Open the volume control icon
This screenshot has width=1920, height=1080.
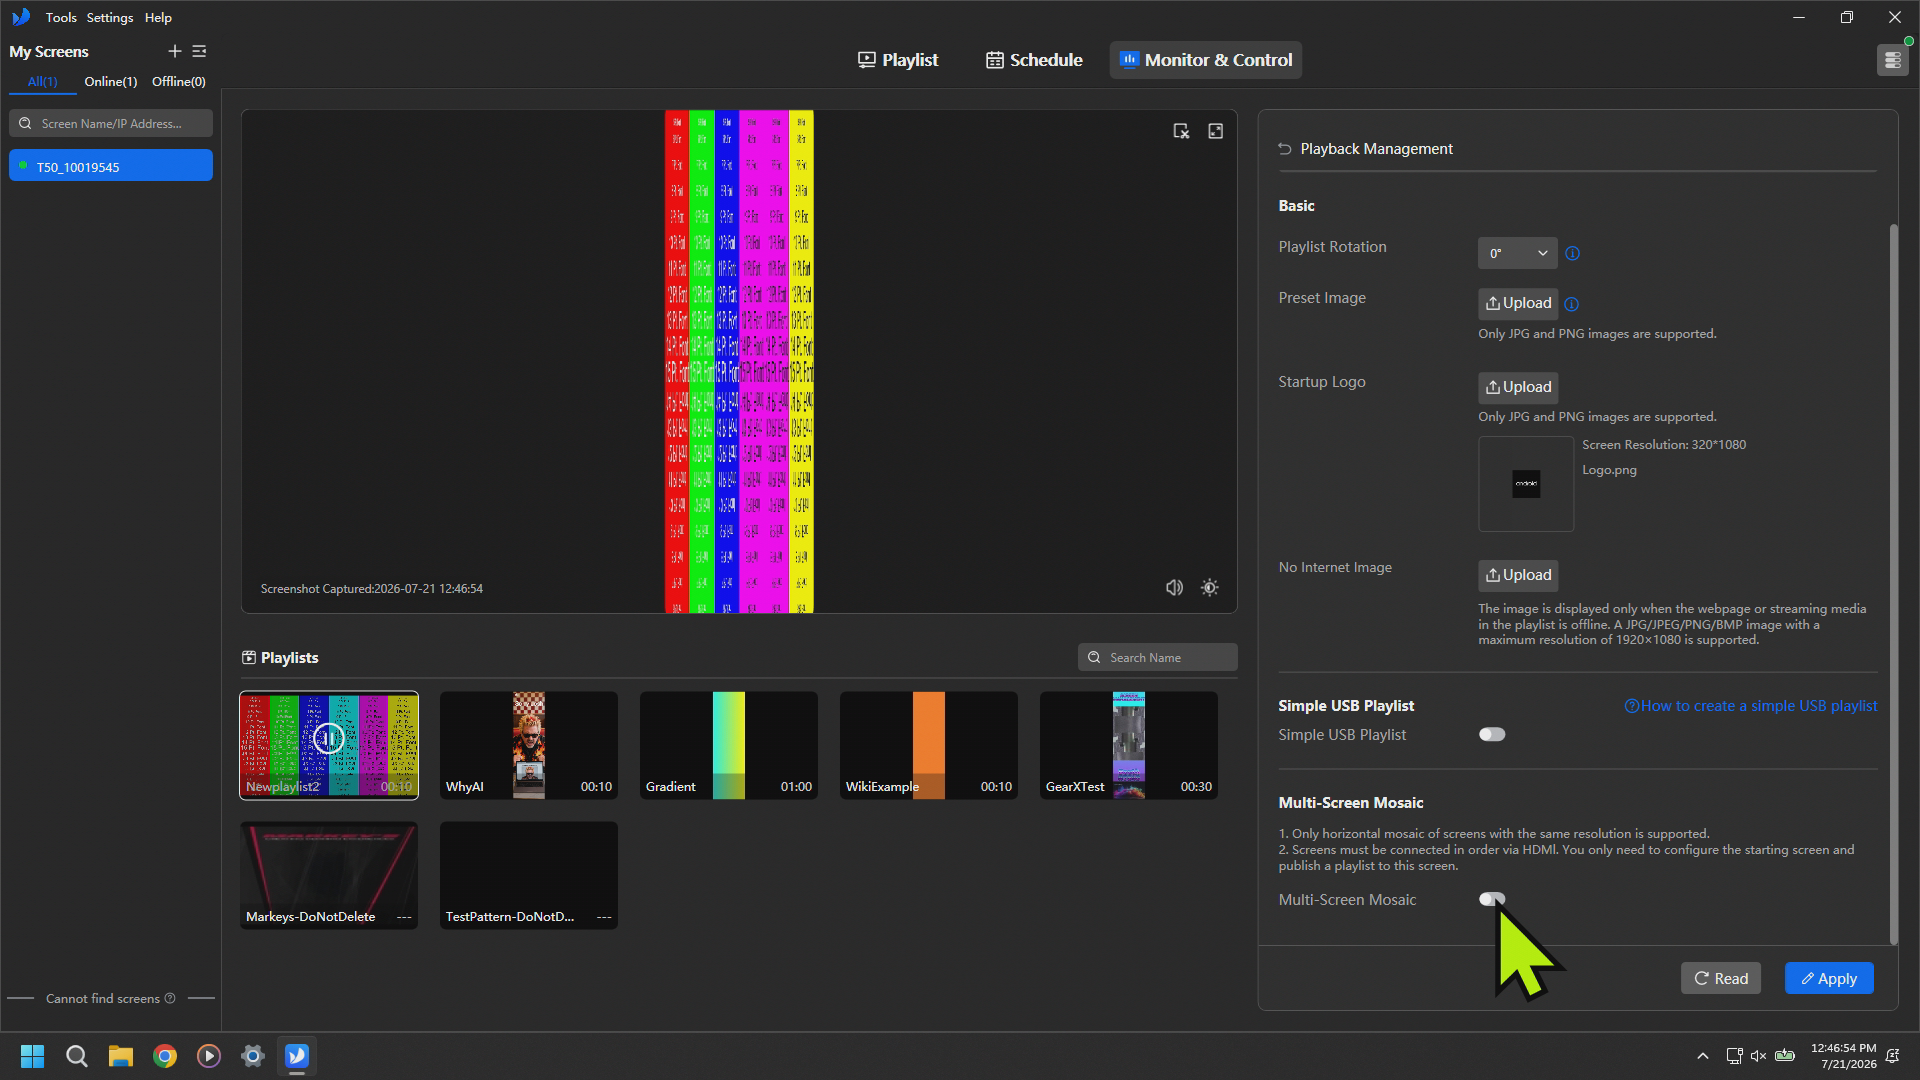pos(1174,588)
